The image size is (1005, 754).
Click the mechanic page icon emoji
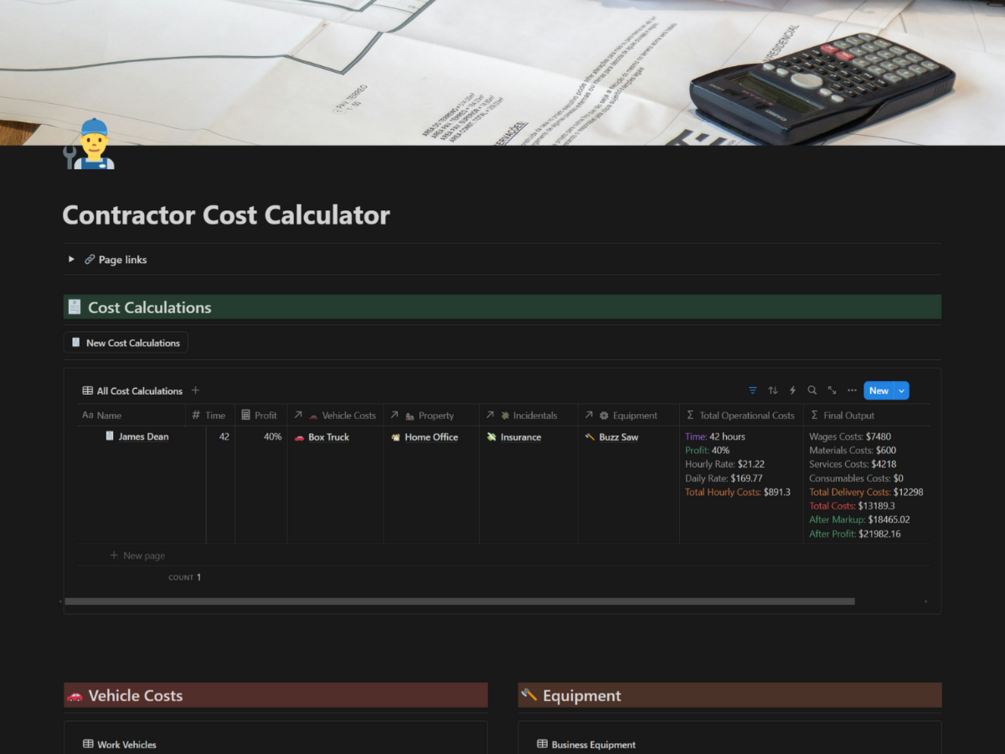89,144
